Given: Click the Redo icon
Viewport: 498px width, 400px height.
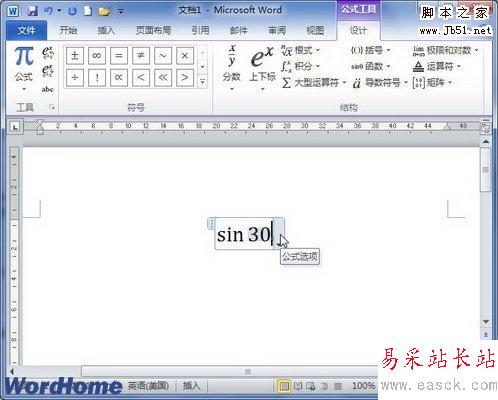Looking at the screenshot, I should [x=72, y=11].
